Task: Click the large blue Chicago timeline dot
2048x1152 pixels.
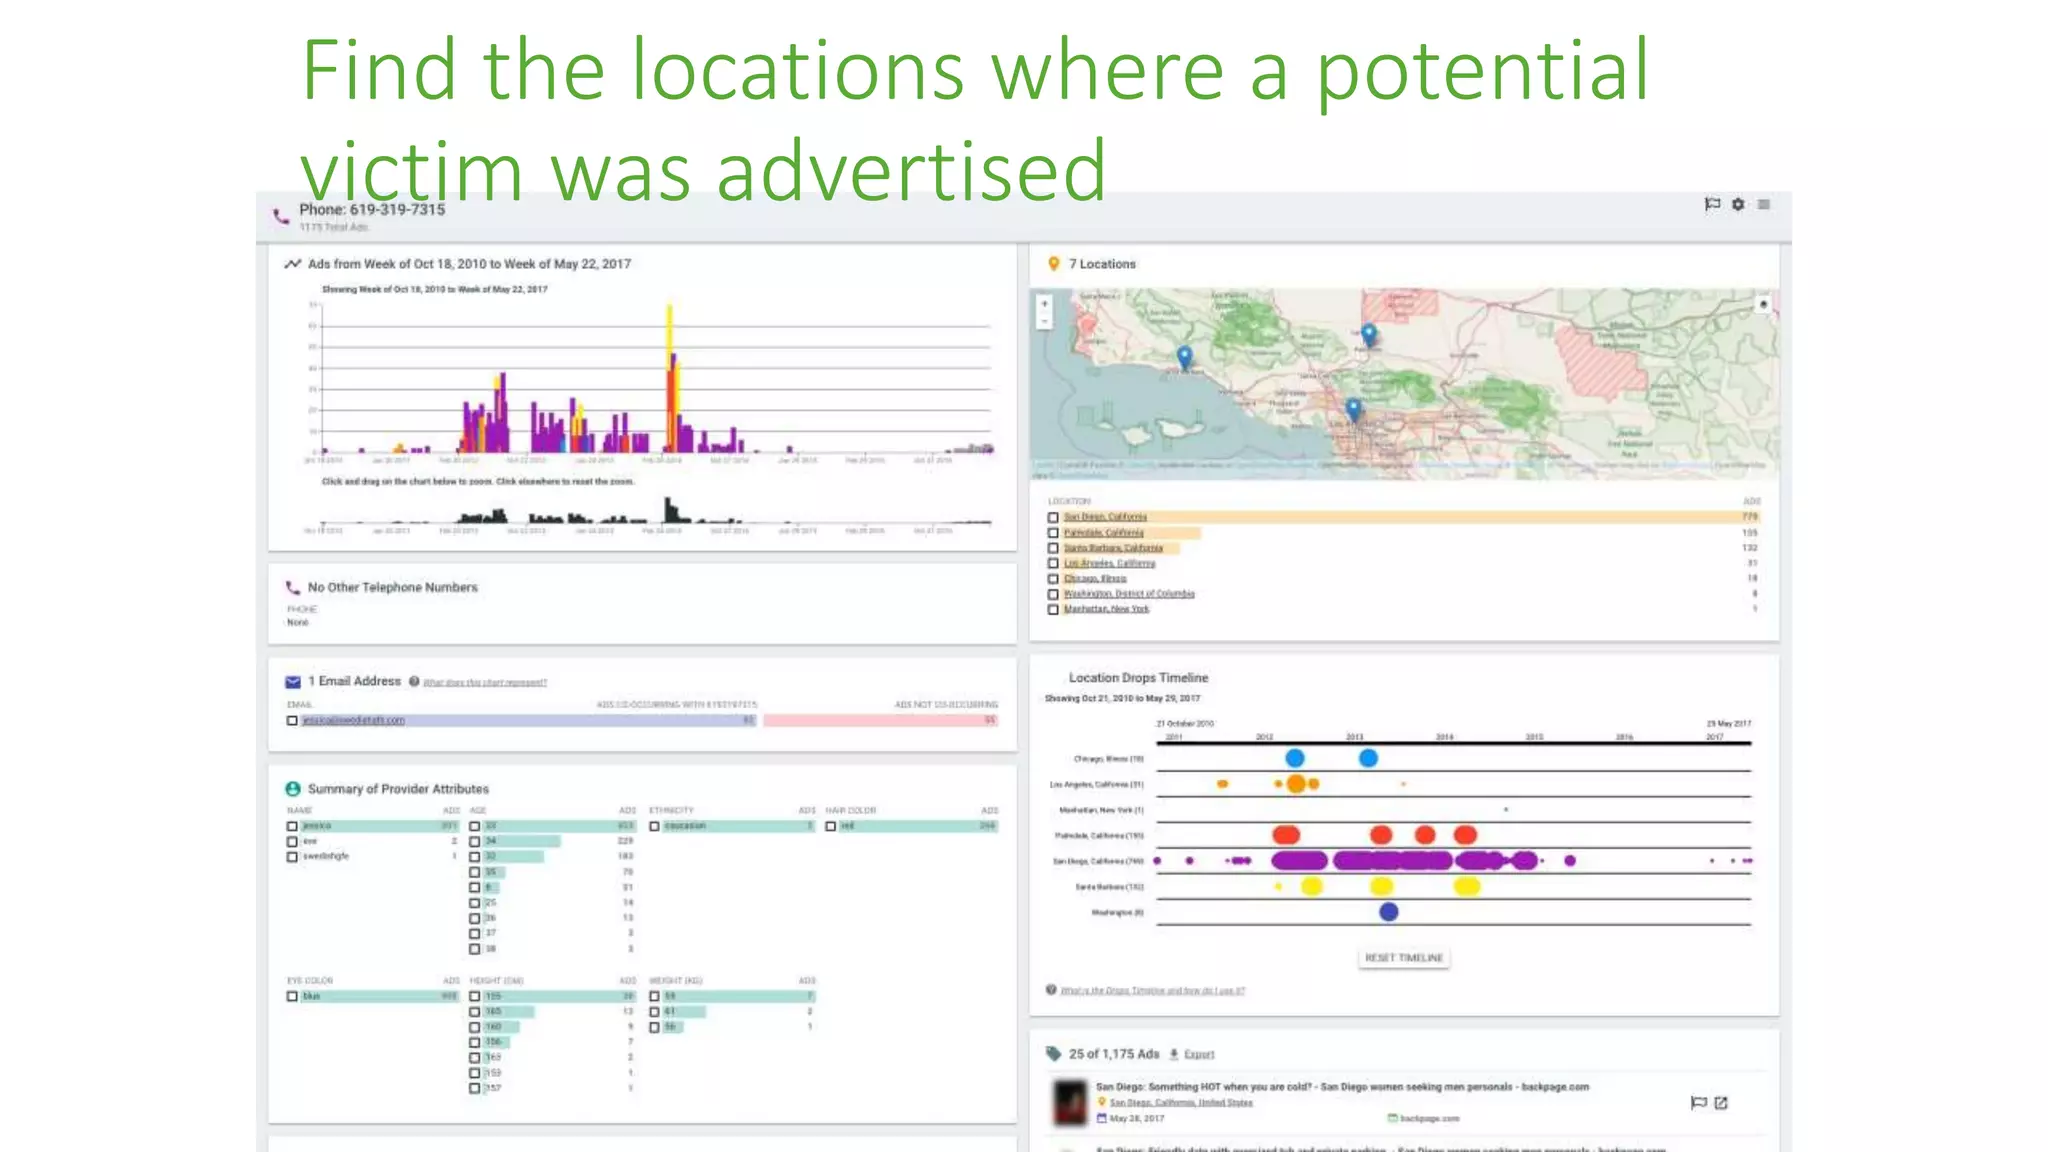Action: point(1295,758)
